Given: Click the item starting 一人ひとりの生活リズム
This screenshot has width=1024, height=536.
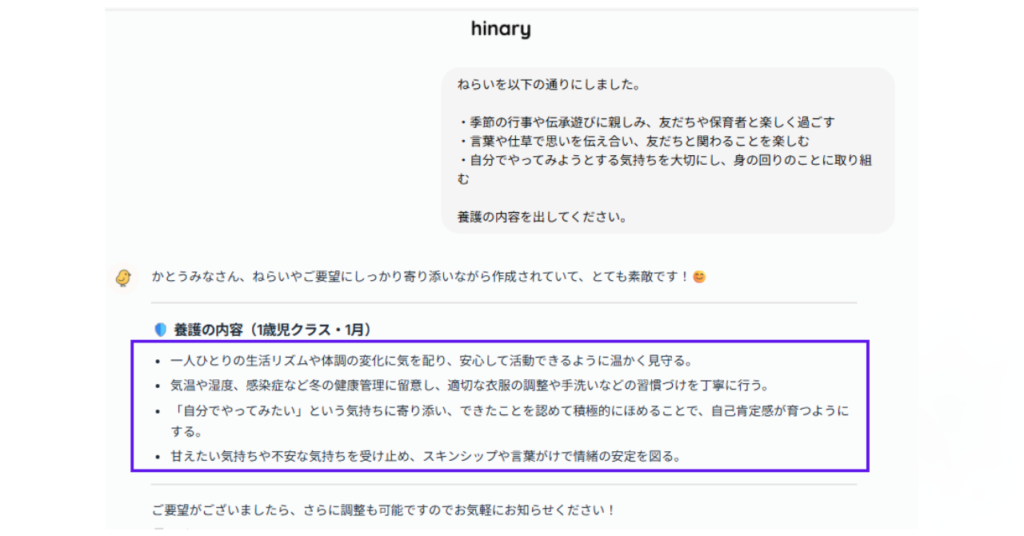Looking at the screenshot, I should point(431,360).
